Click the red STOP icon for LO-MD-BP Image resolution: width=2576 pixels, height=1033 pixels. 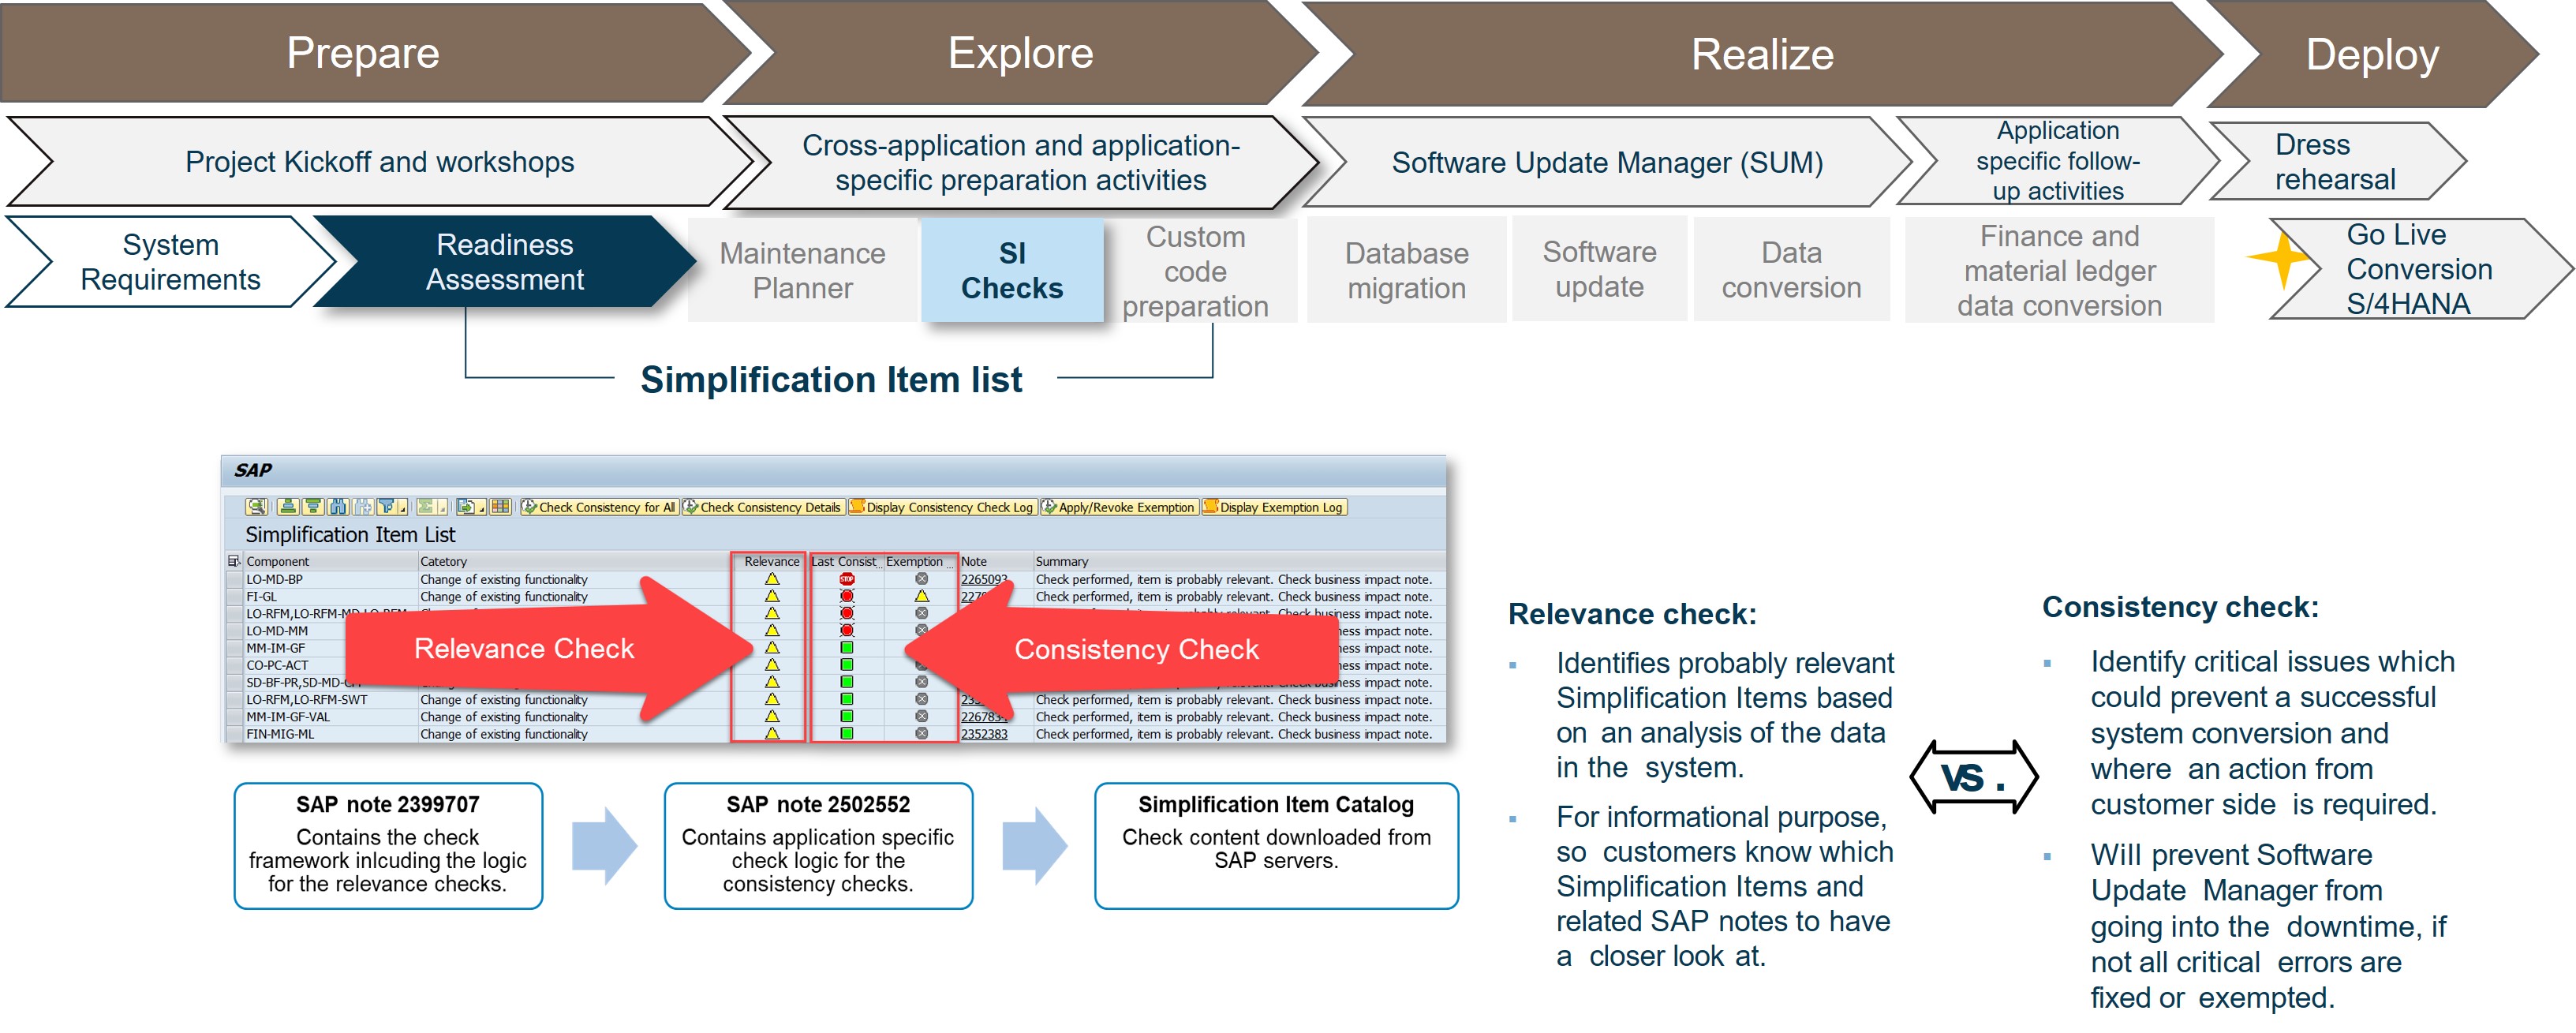(847, 579)
